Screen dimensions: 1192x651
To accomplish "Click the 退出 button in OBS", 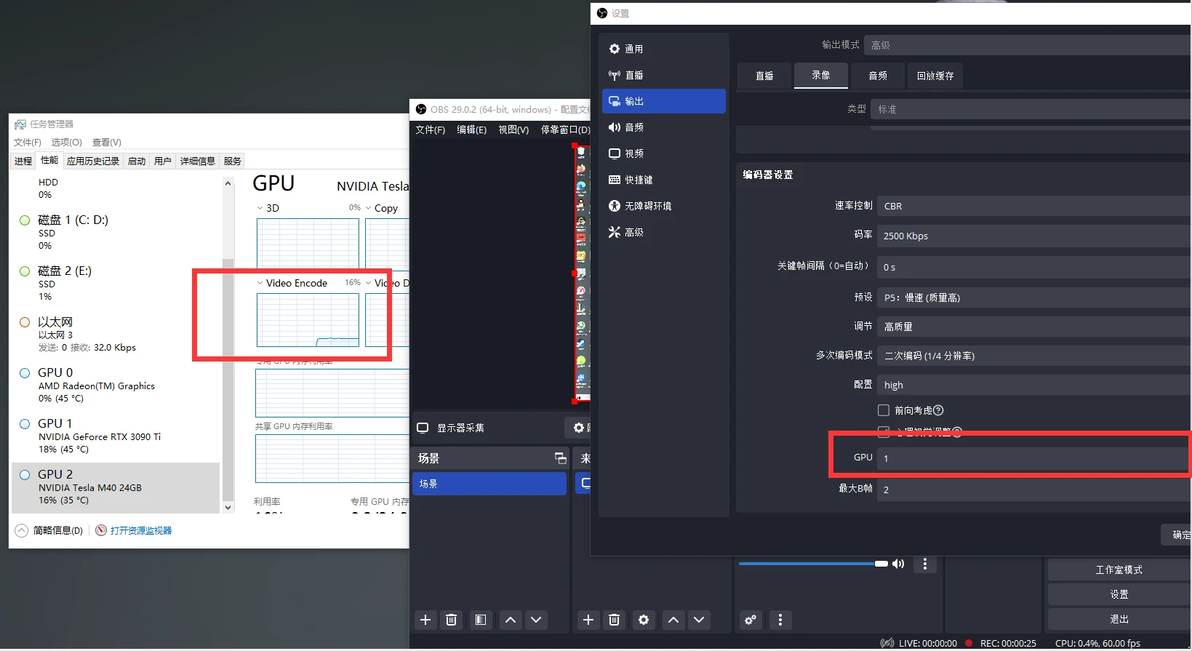I will point(1119,619).
